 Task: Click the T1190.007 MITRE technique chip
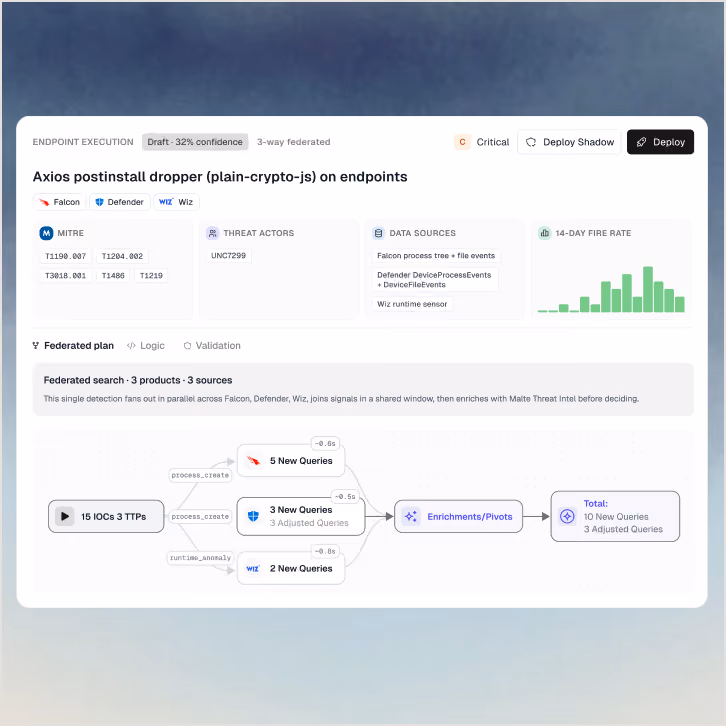pyautogui.click(x=65, y=256)
